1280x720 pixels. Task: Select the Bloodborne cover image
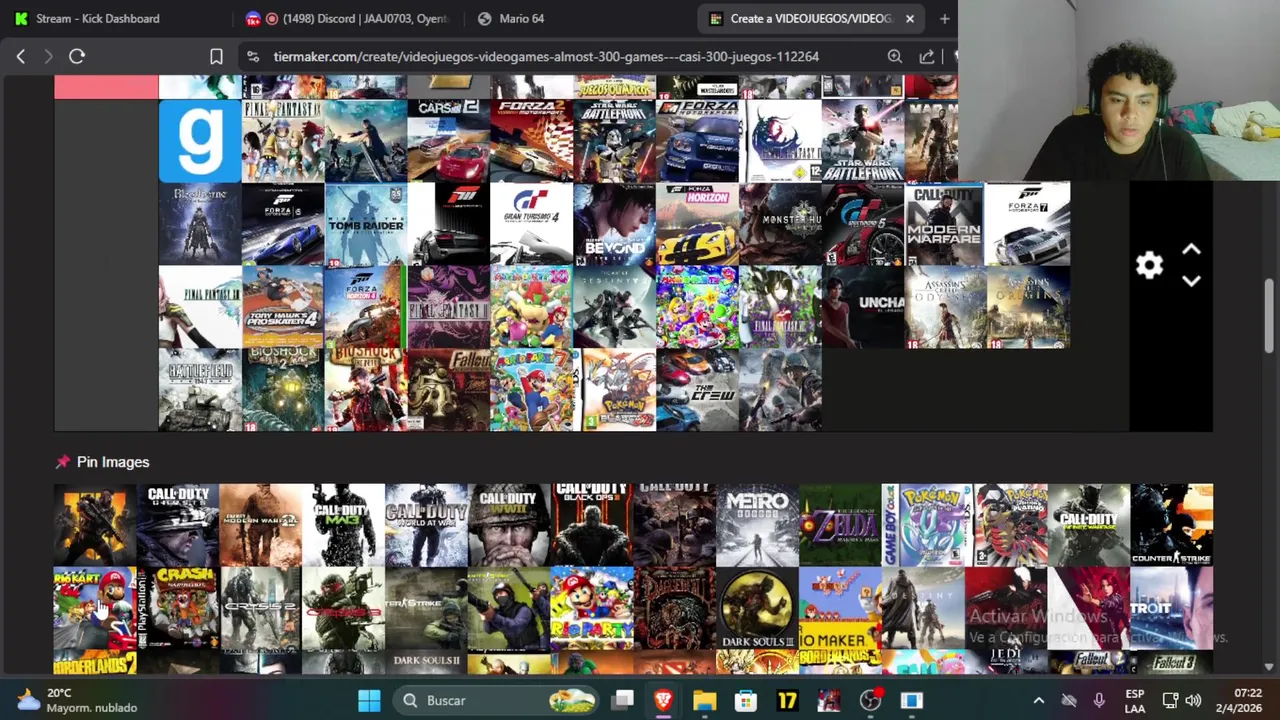tap(200, 224)
